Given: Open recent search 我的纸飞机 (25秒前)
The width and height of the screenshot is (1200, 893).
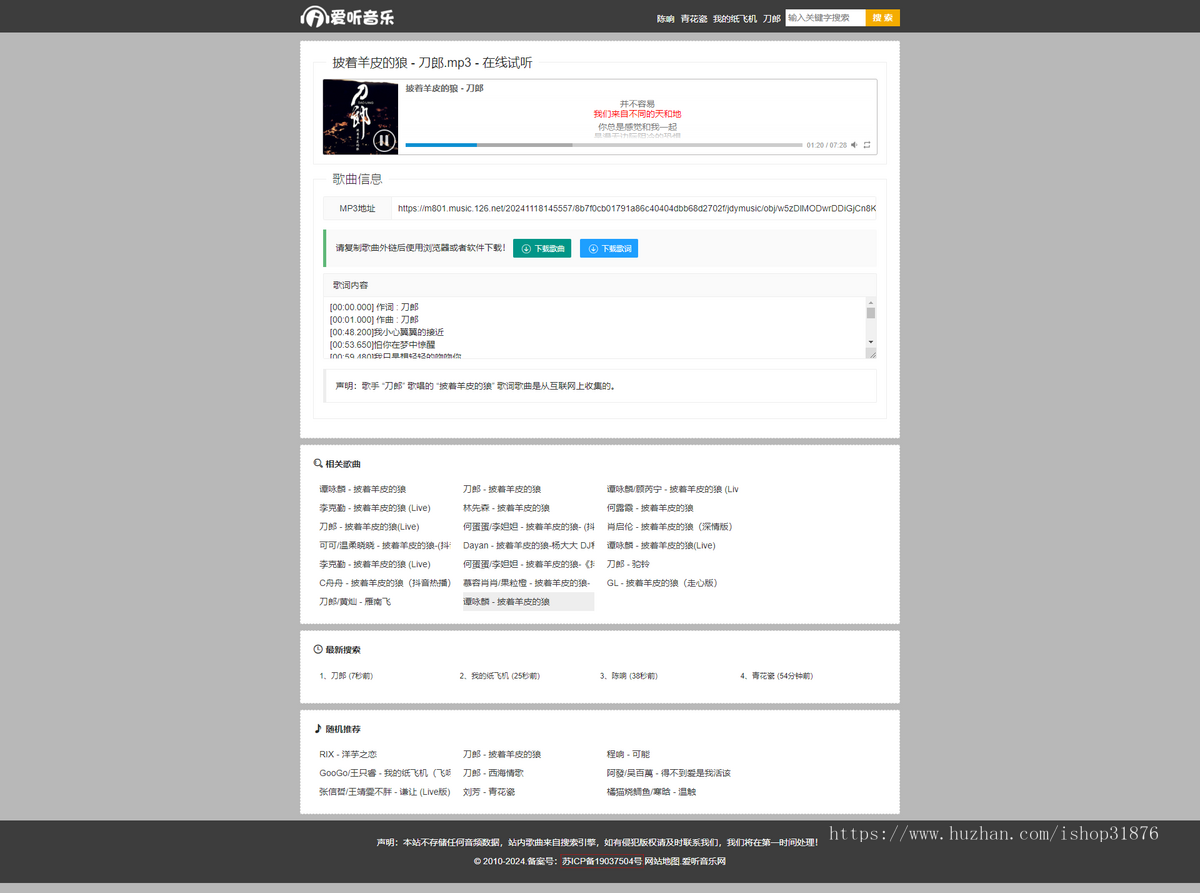Looking at the screenshot, I should 499,676.
